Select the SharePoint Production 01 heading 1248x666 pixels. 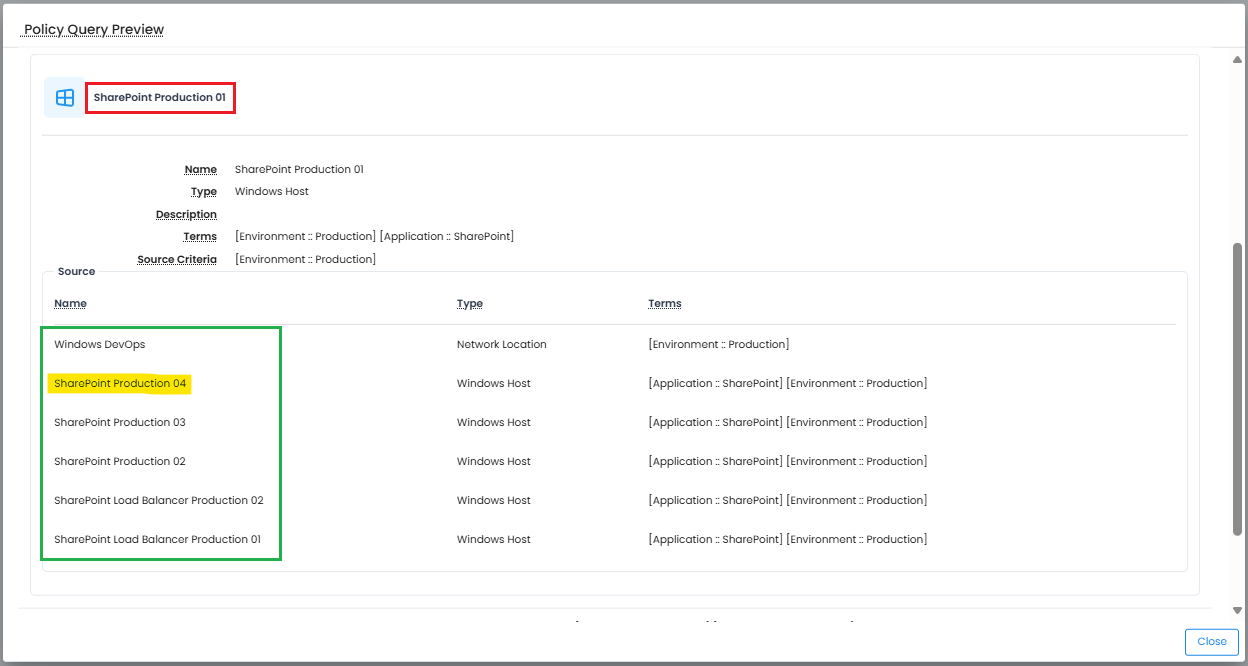pyautogui.click(x=160, y=98)
